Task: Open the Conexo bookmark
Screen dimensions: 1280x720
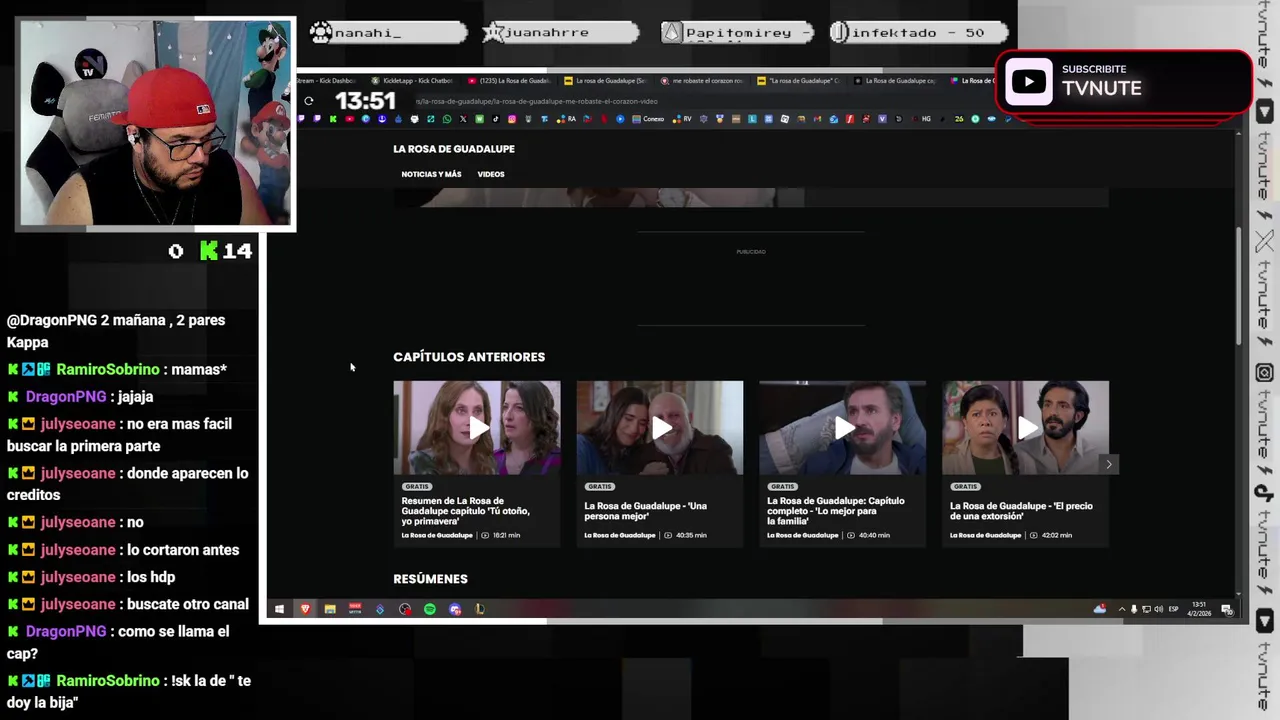Action: click(x=649, y=119)
